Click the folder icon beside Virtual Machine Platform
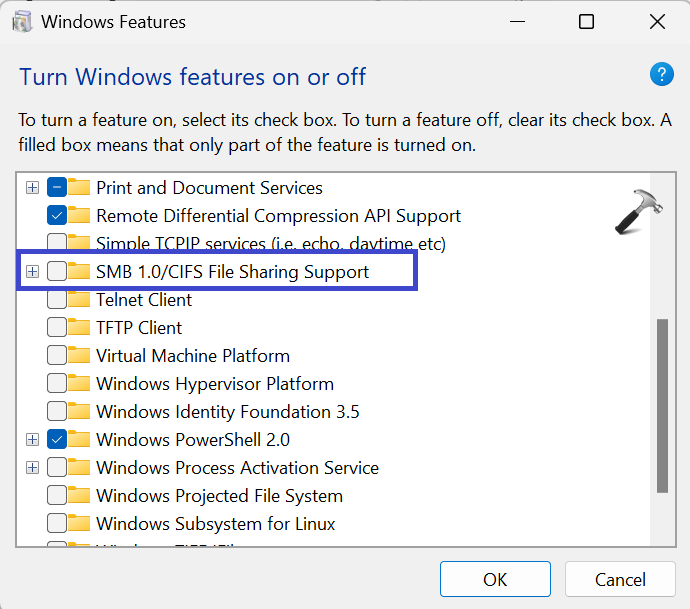The image size is (690, 609). [80, 356]
